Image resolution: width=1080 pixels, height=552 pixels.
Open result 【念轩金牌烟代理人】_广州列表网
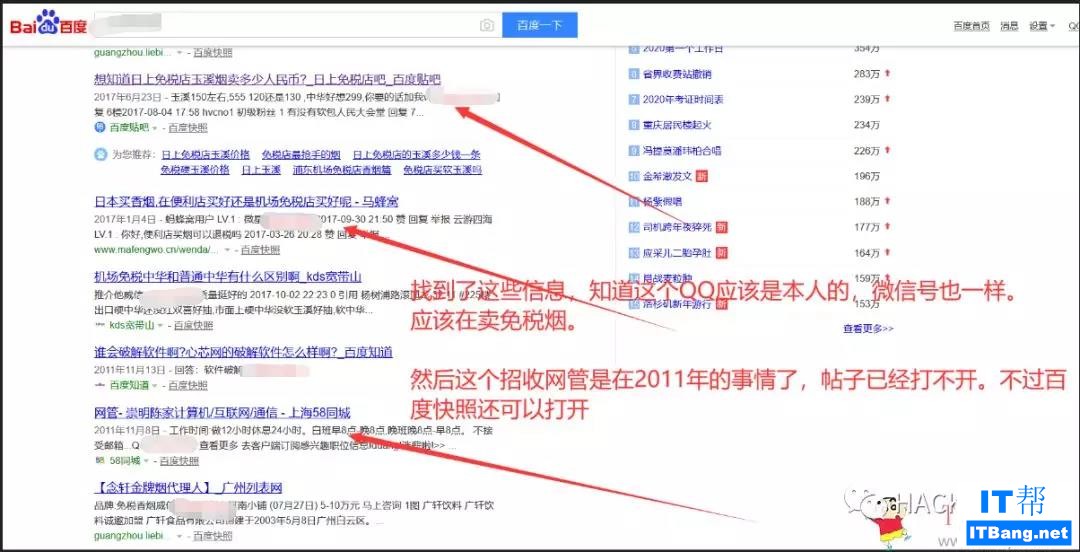point(188,488)
